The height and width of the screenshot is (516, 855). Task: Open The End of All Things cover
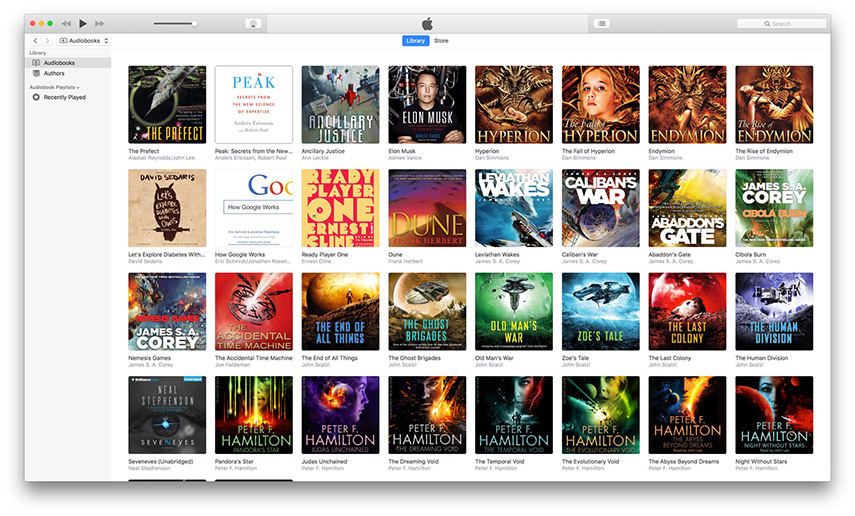[x=341, y=311]
